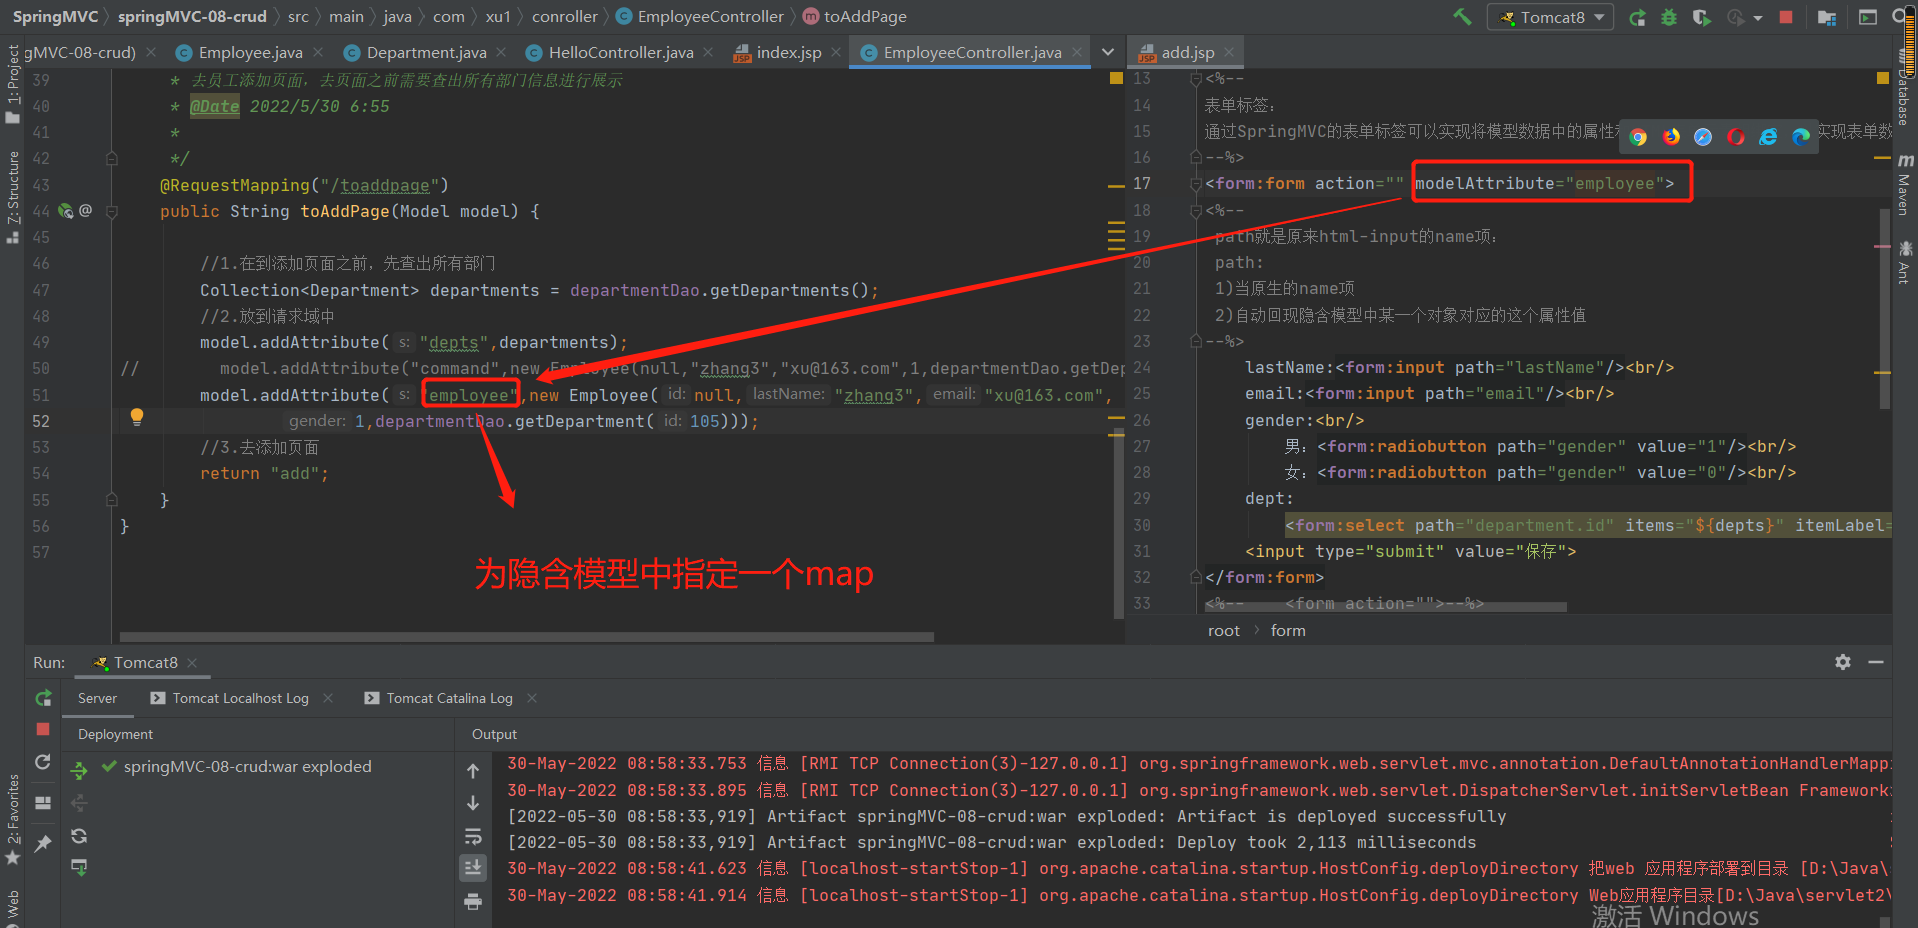This screenshot has height=928, width=1918.
Task: Toggle pin tab in Run panel
Action: point(43,844)
